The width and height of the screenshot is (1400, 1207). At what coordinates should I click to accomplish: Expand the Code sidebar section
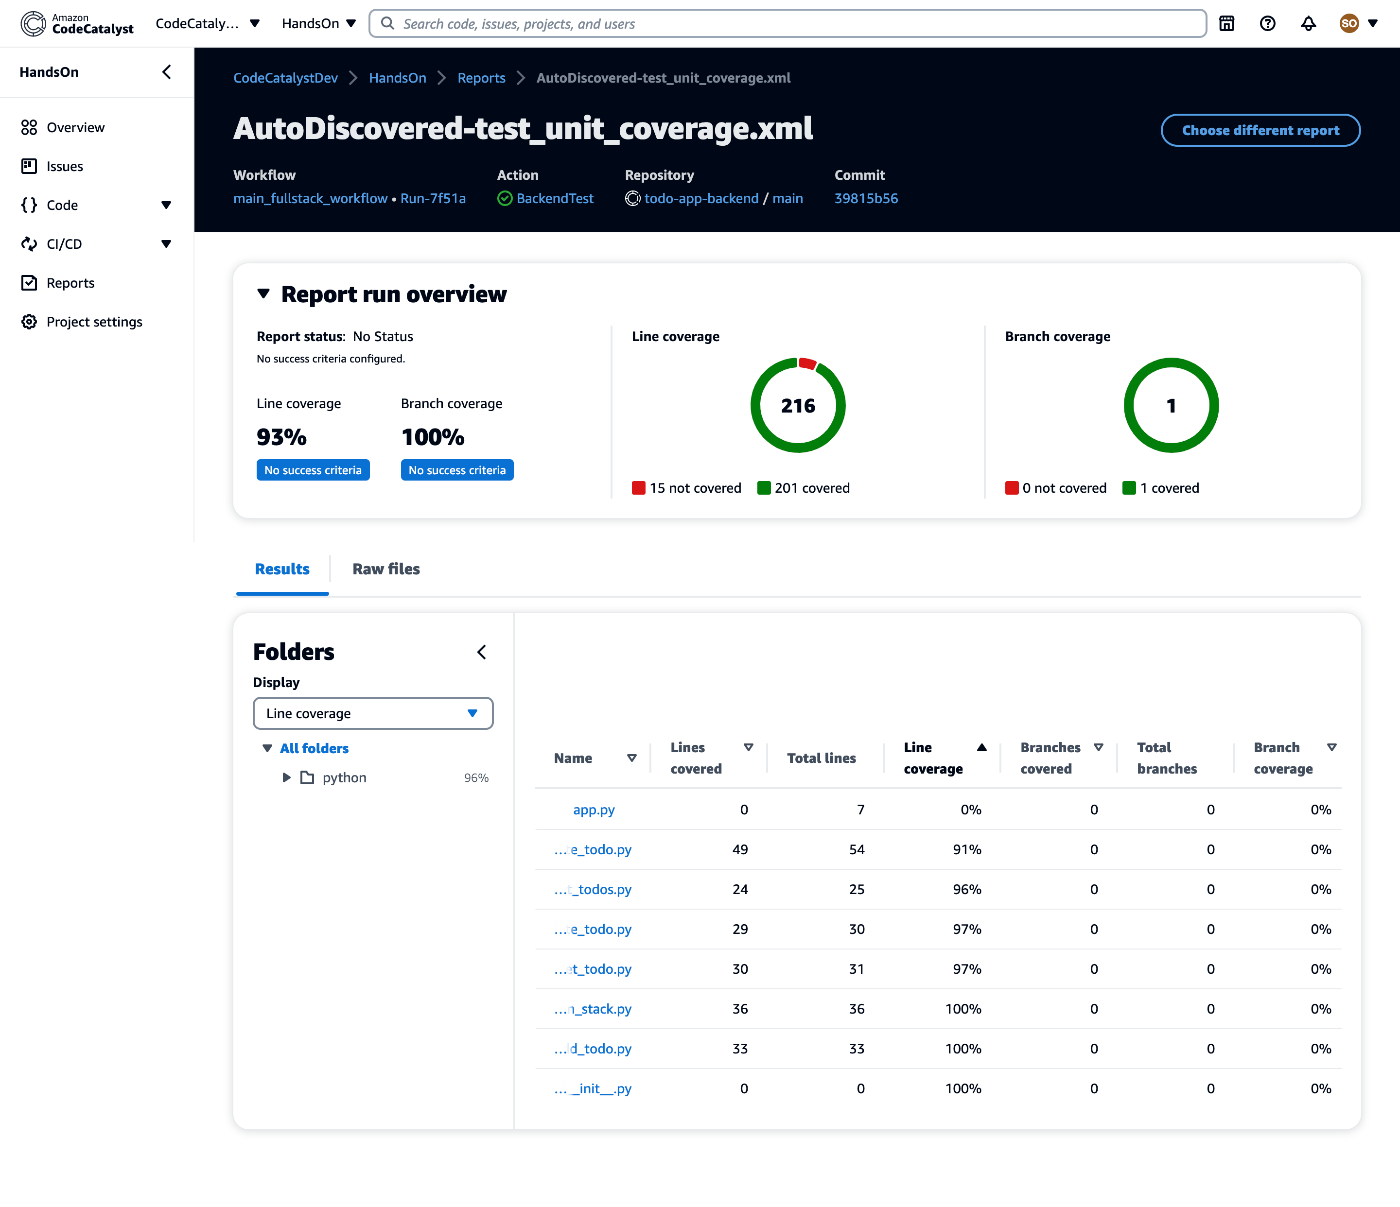[166, 205]
